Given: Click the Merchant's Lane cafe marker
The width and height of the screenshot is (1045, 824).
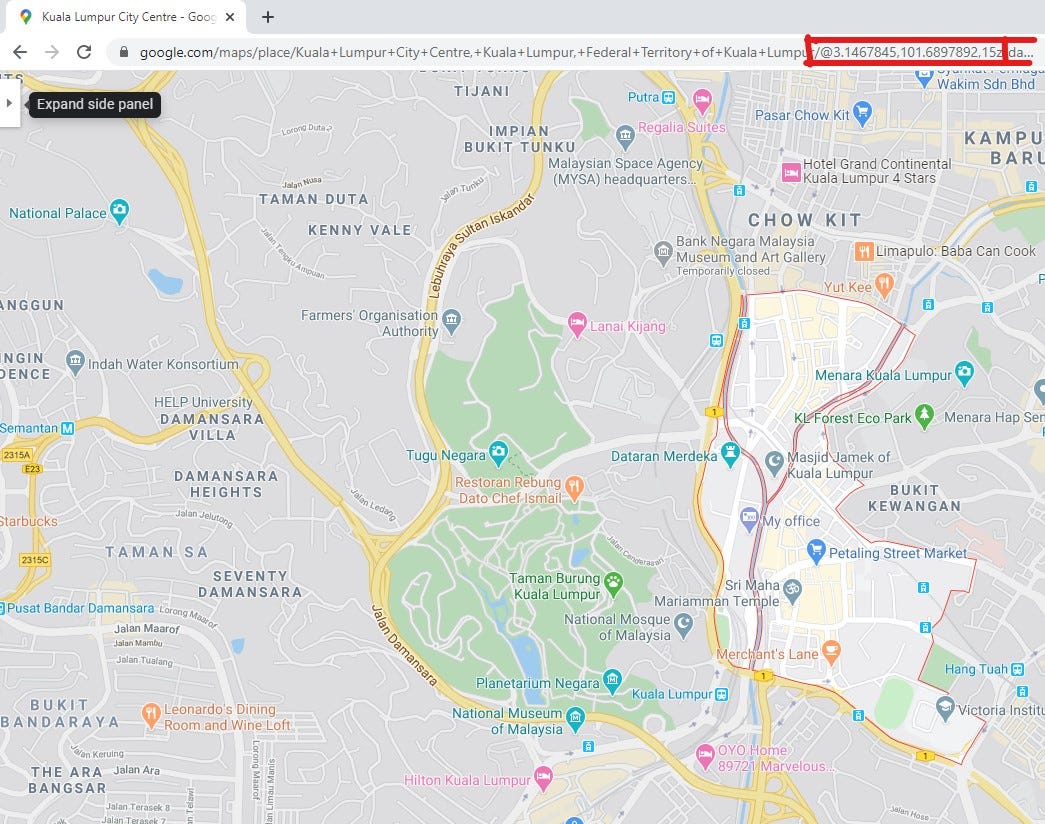Looking at the screenshot, I should [x=831, y=651].
